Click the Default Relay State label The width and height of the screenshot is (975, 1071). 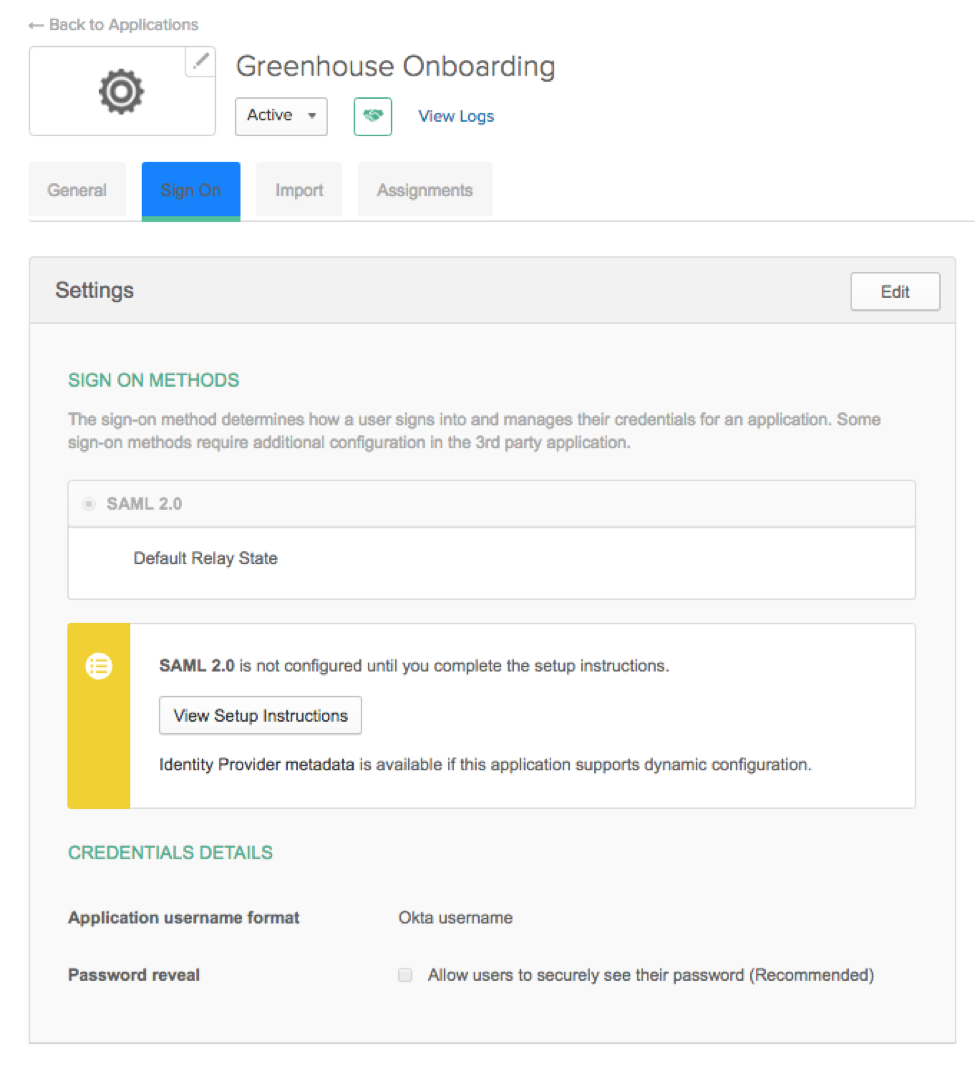[x=206, y=558]
